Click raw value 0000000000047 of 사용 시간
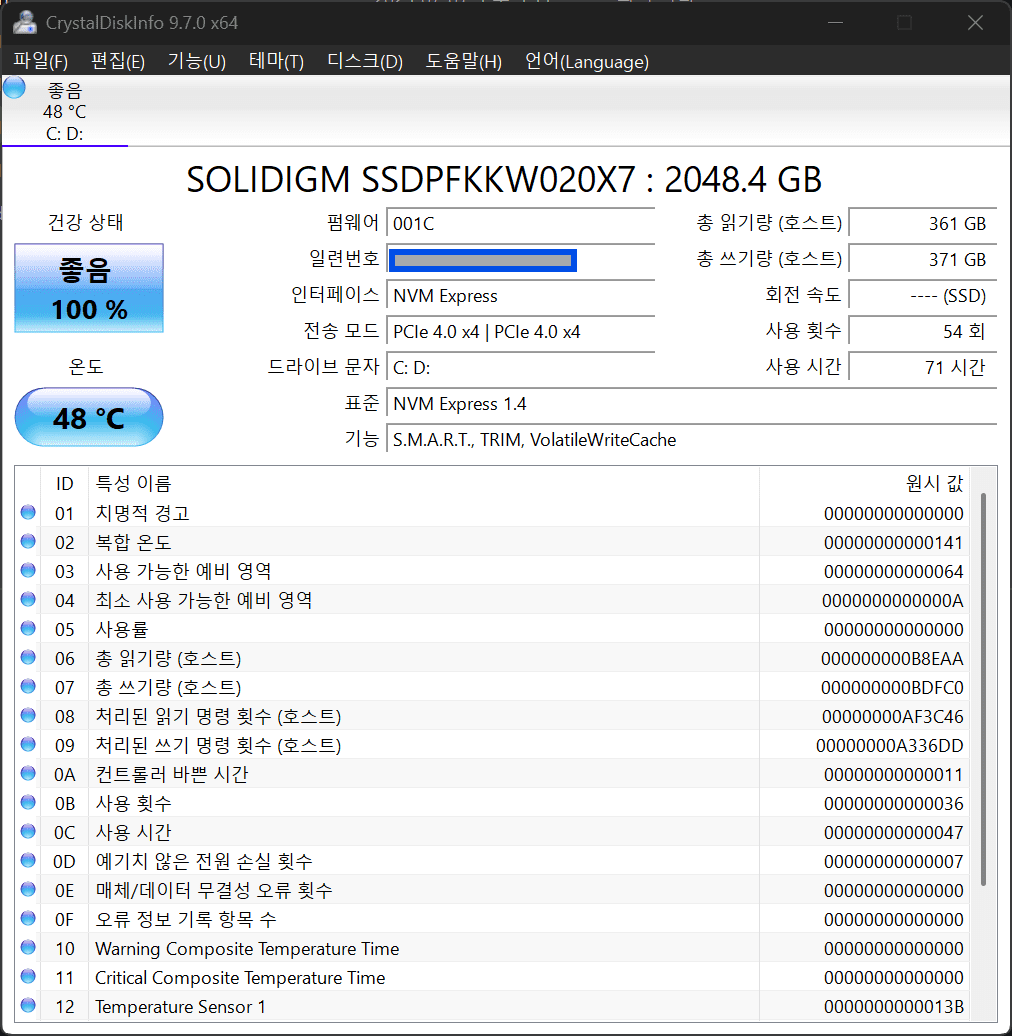The width and height of the screenshot is (1012, 1036). coord(893,832)
